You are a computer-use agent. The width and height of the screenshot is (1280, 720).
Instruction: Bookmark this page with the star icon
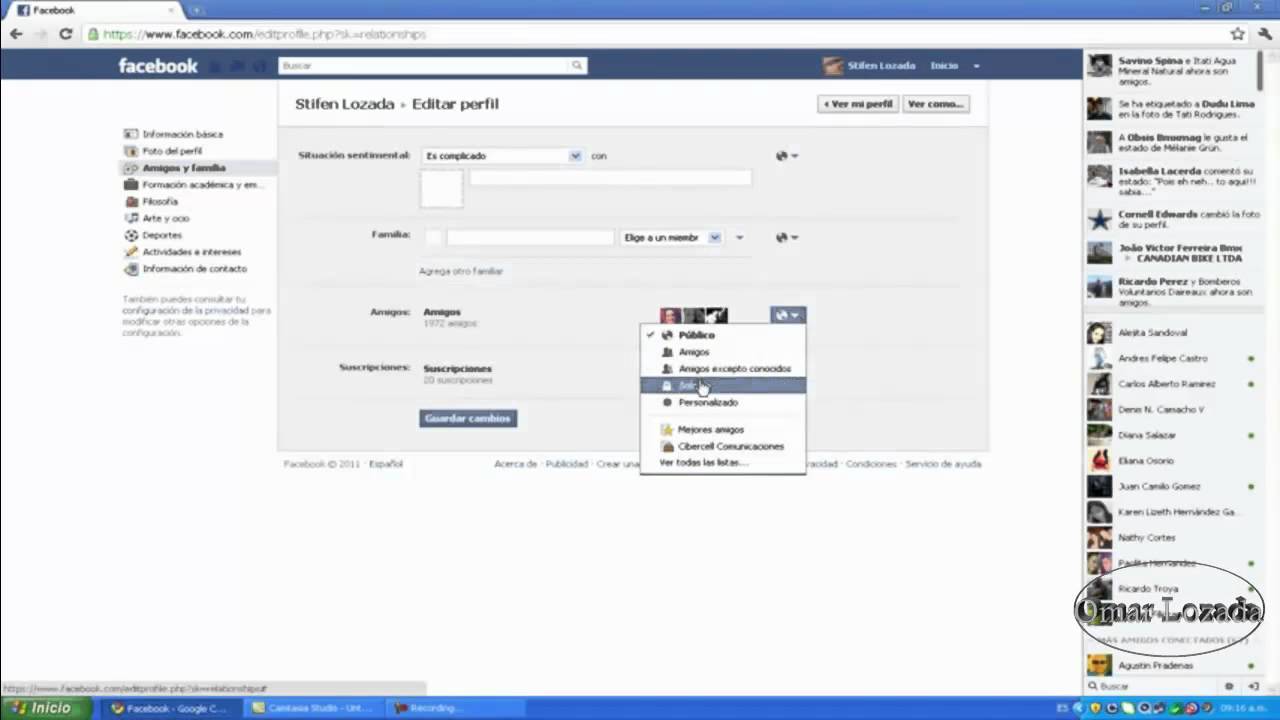1237,34
